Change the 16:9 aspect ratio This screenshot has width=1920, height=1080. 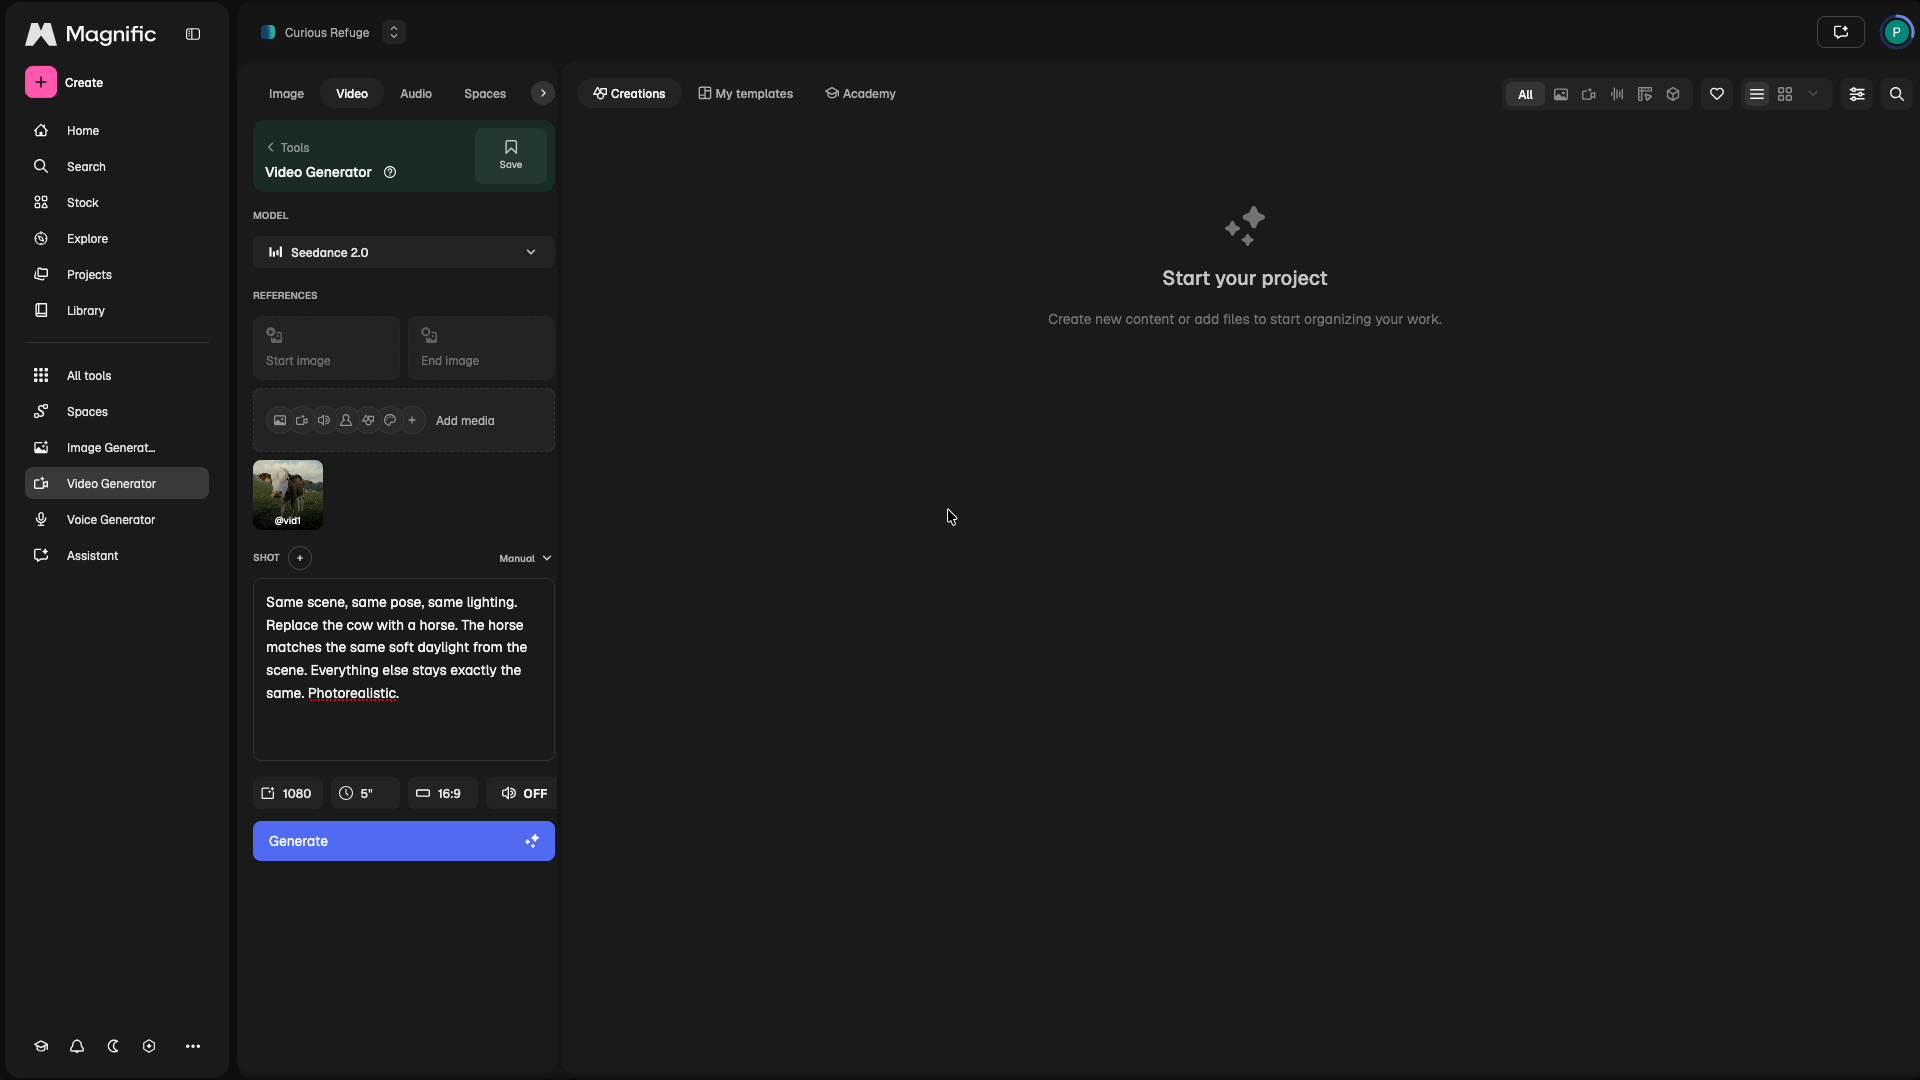pos(442,793)
